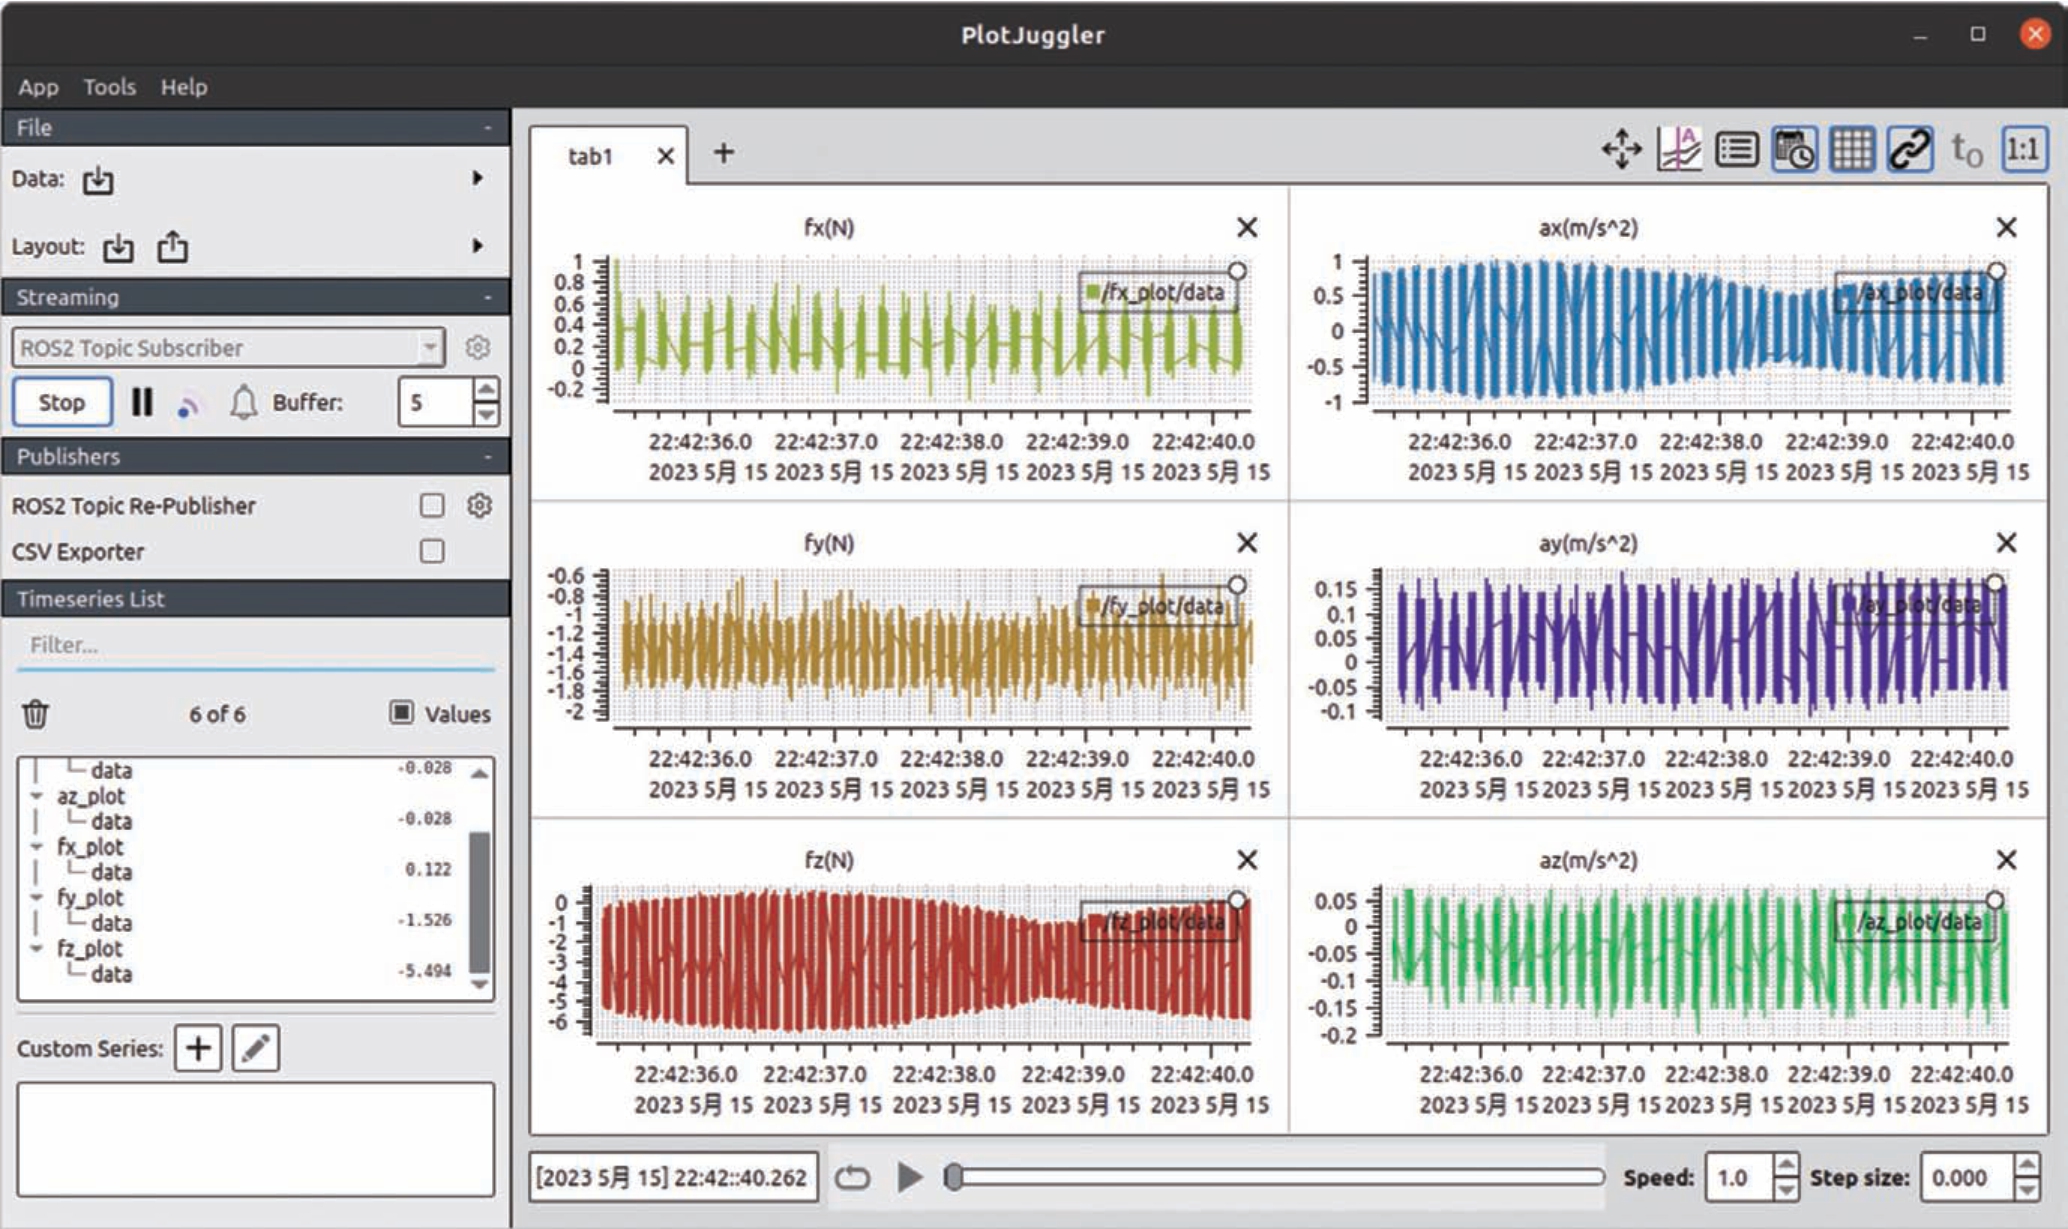The width and height of the screenshot is (2068, 1229).
Task: Toggle the legend list toolbar icon
Action: point(1737,150)
